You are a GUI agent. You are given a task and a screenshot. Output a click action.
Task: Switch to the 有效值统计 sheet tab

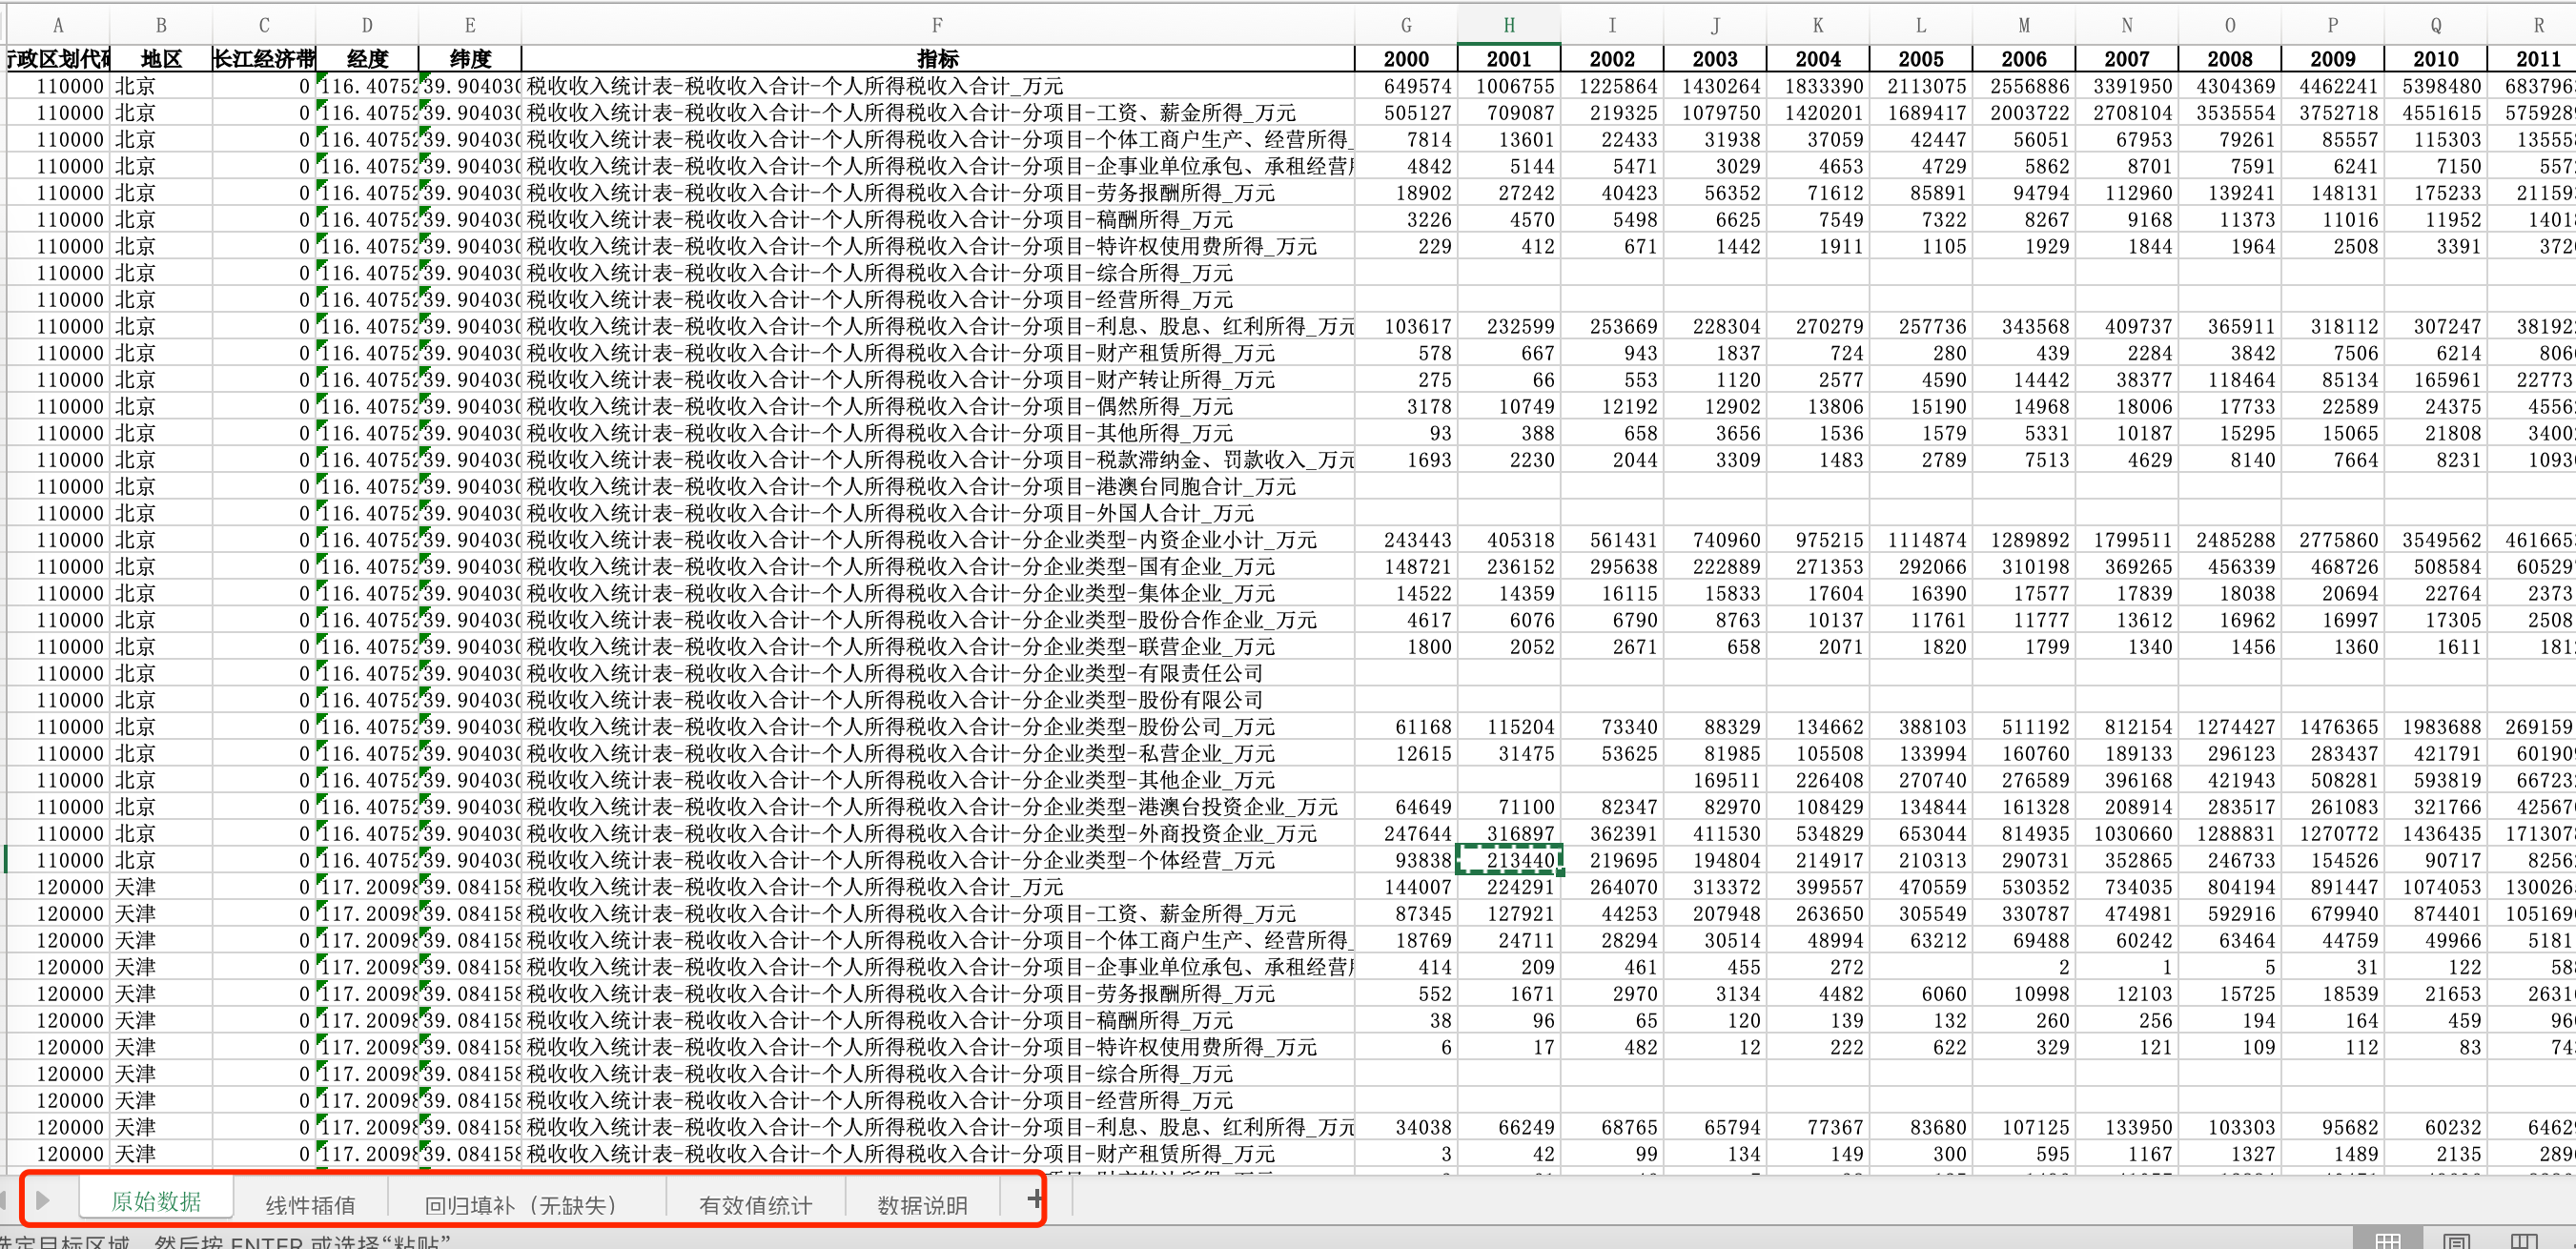[755, 1205]
